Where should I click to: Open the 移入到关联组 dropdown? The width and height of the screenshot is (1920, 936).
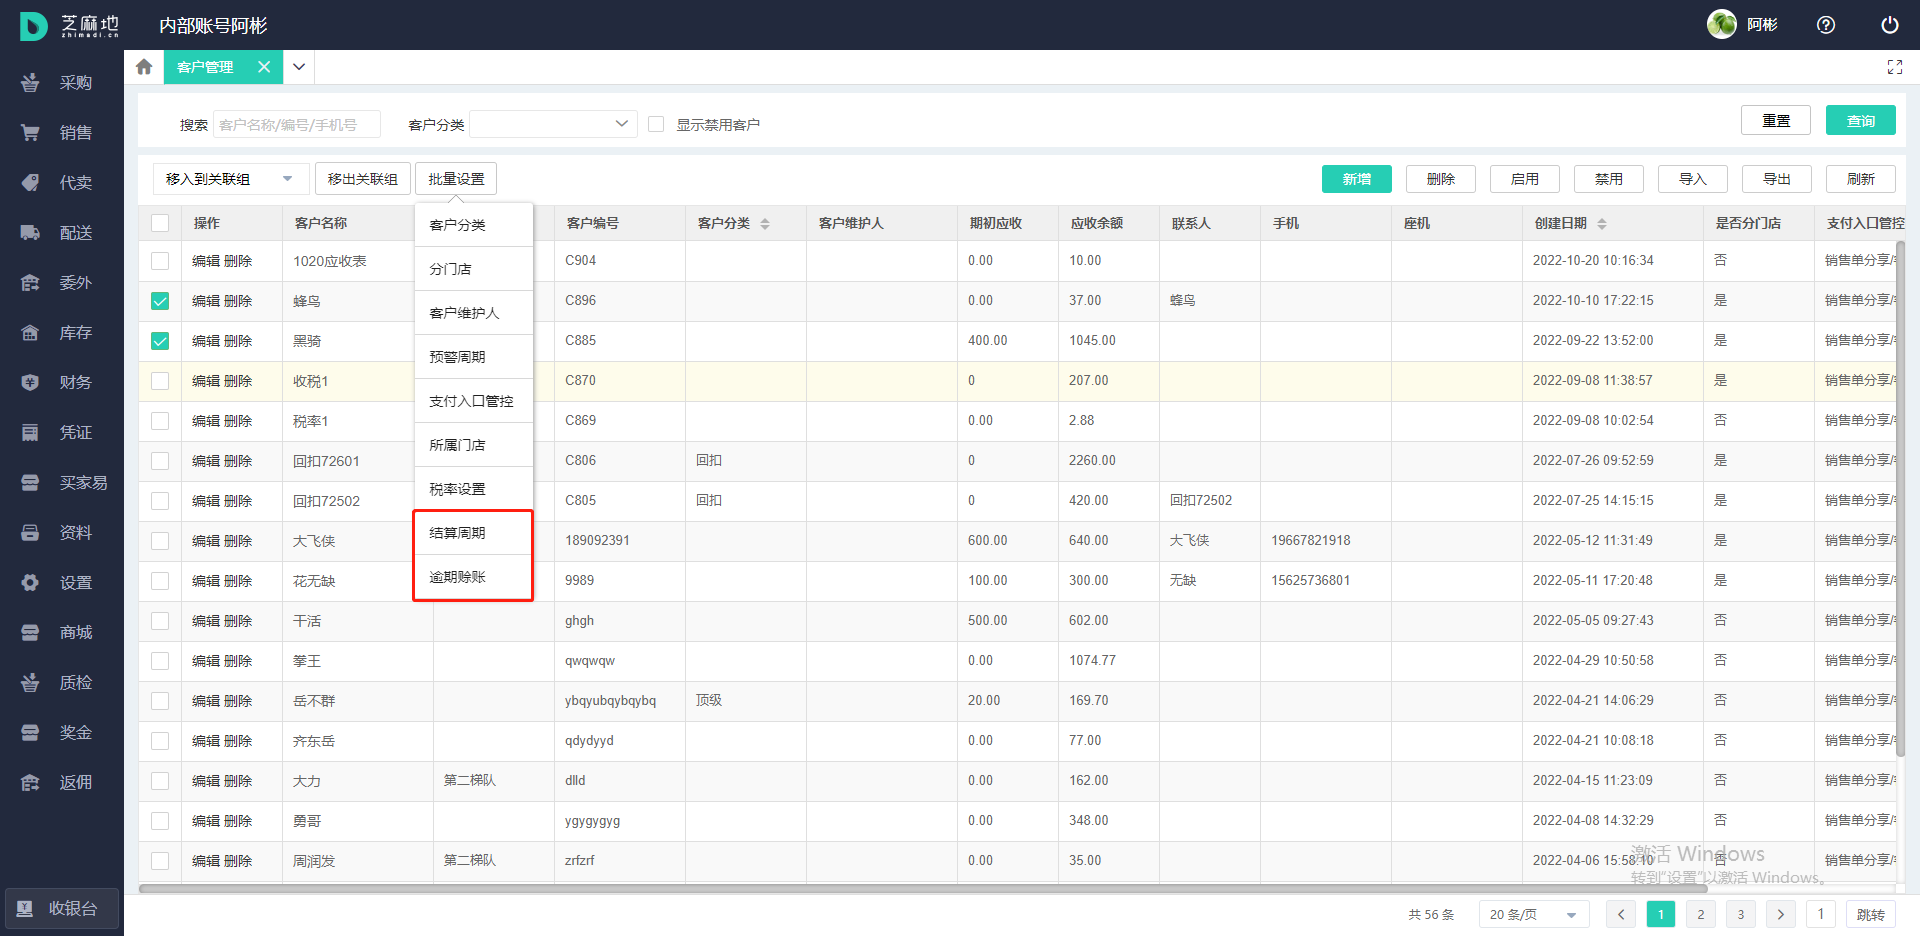(229, 179)
